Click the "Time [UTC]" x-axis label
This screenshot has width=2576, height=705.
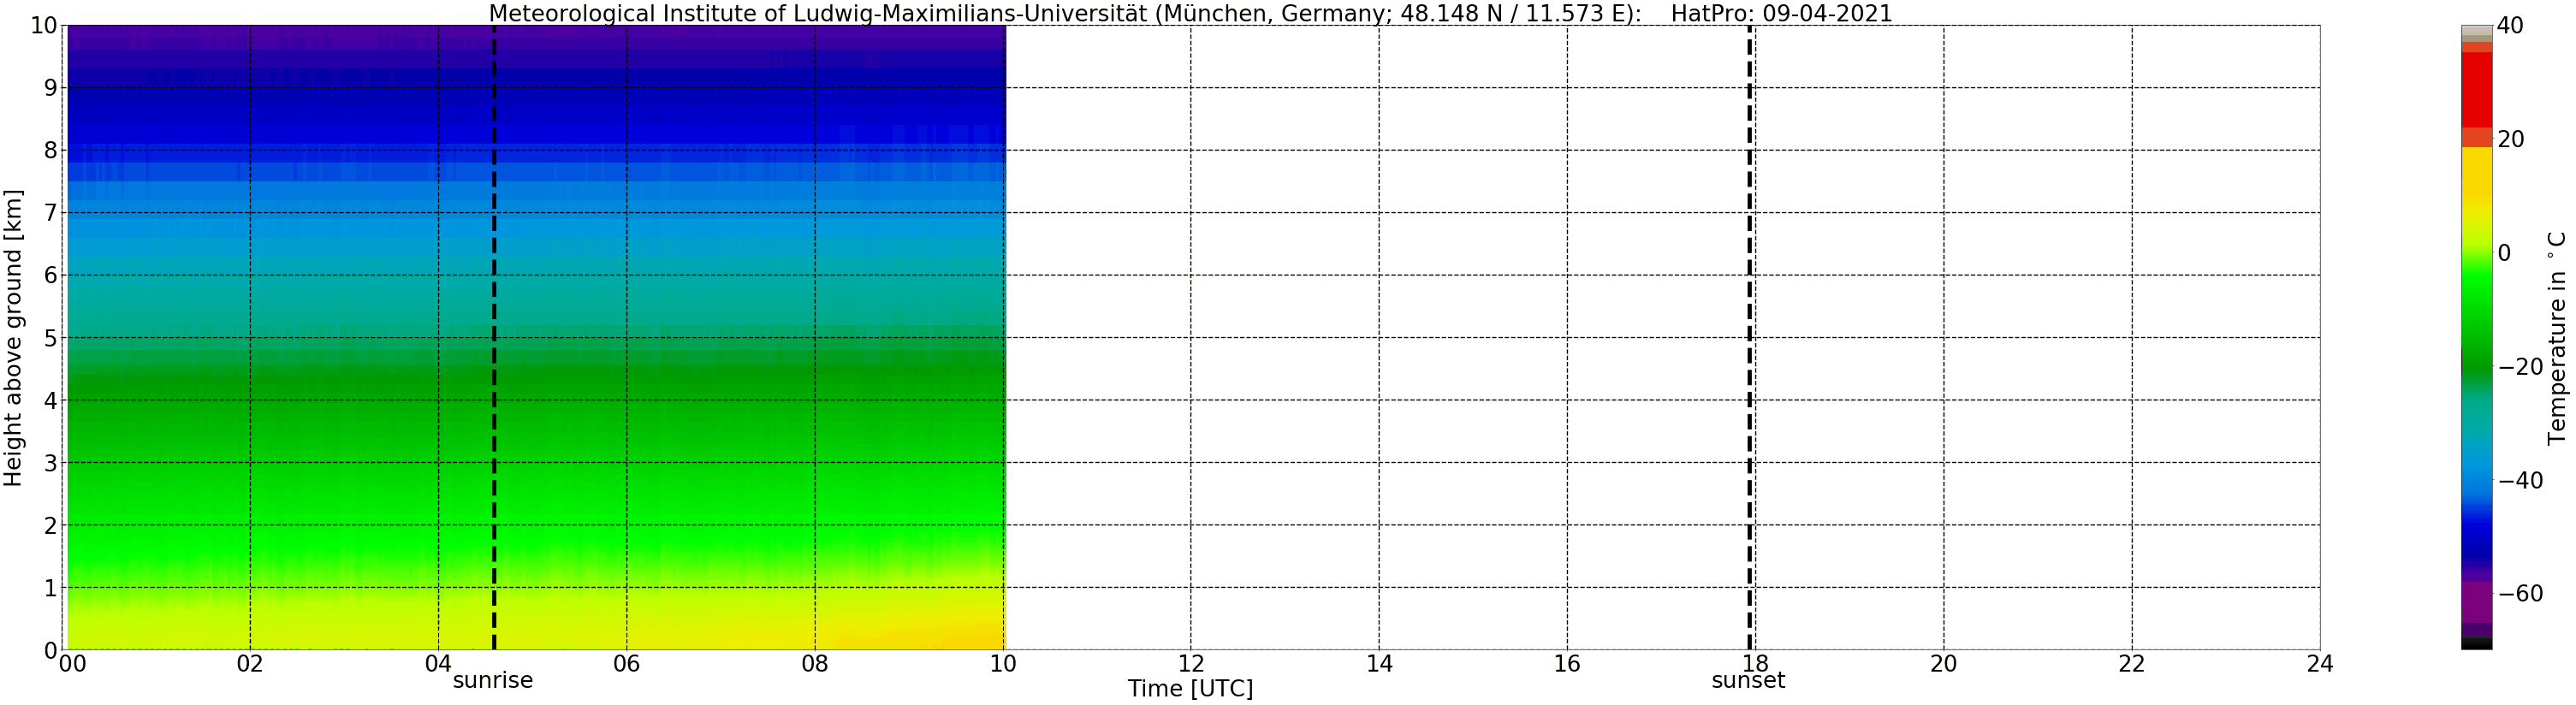pos(1190,688)
